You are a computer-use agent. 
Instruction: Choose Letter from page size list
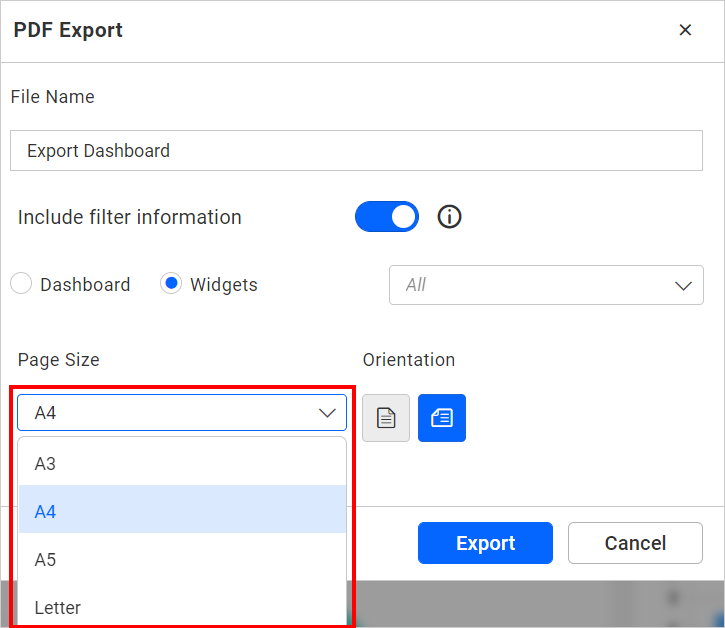tap(182, 604)
